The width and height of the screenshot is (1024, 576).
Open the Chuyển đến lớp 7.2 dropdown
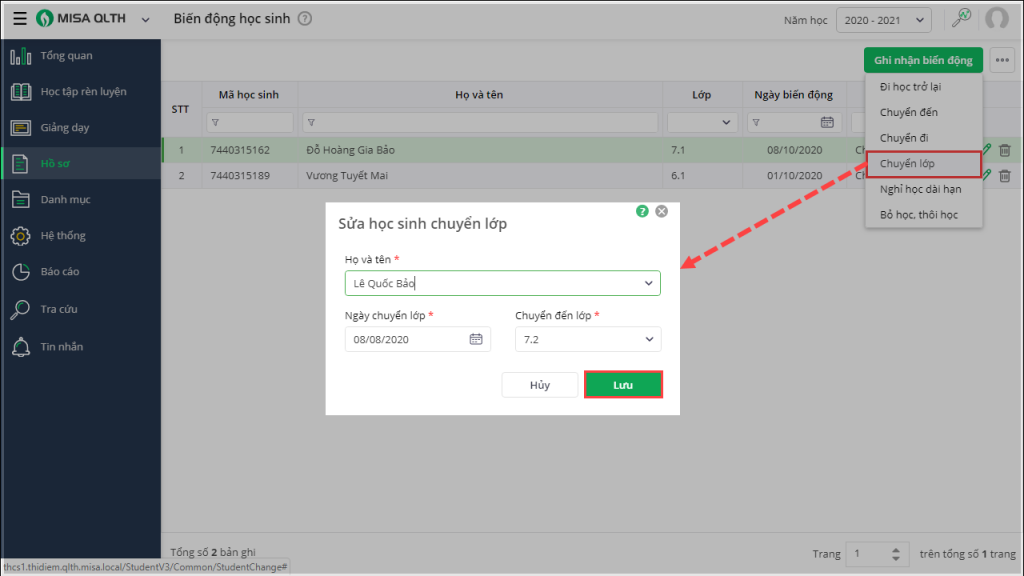click(x=588, y=340)
